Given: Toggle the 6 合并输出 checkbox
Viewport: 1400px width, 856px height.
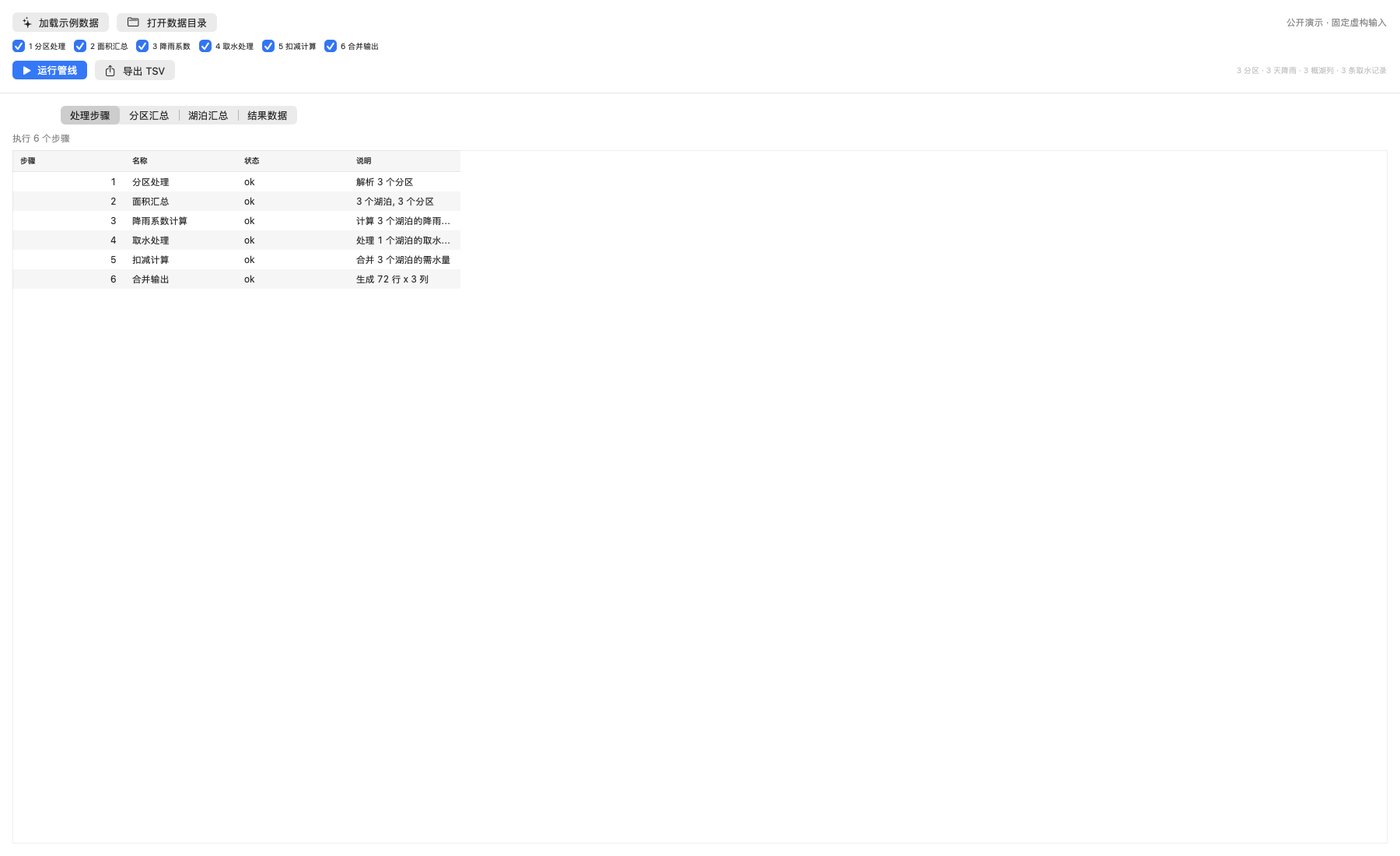Looking at the screenshot, I should (x=330, y=46).
